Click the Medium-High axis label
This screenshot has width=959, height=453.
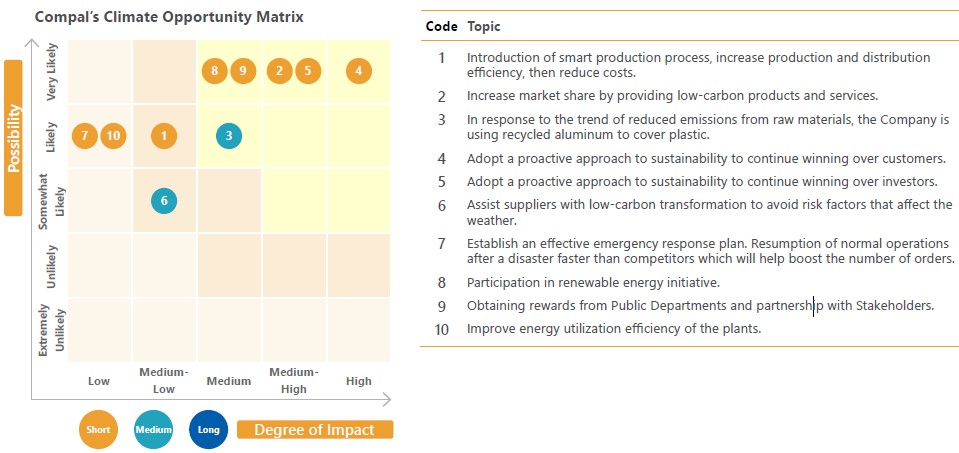294,380
